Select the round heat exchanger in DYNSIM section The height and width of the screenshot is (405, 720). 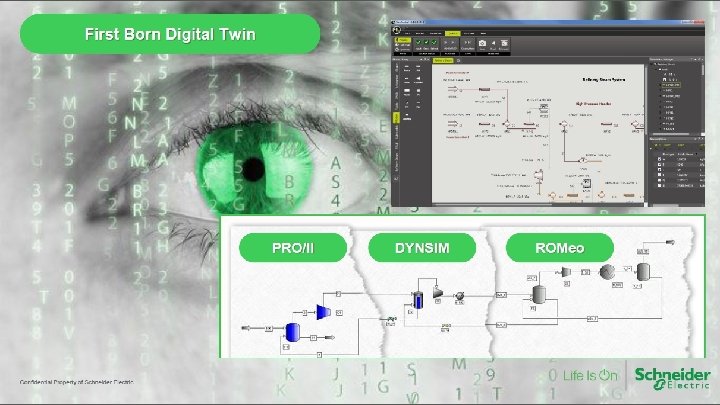459,297
